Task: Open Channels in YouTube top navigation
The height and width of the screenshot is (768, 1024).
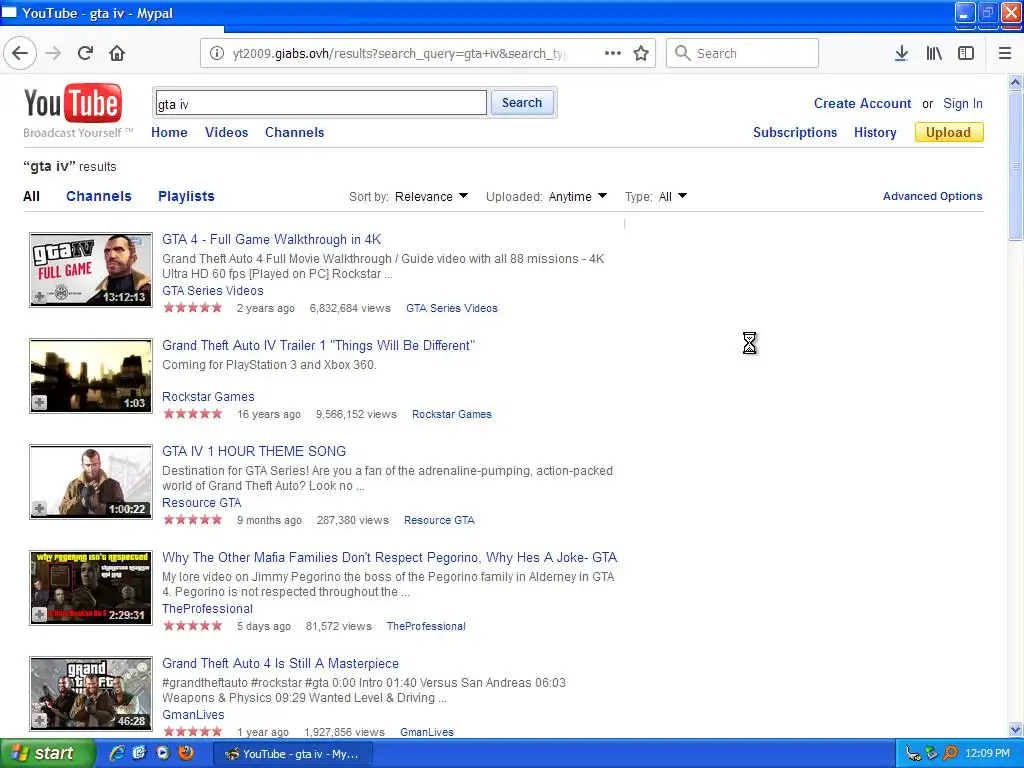Action: coord(295,132)
